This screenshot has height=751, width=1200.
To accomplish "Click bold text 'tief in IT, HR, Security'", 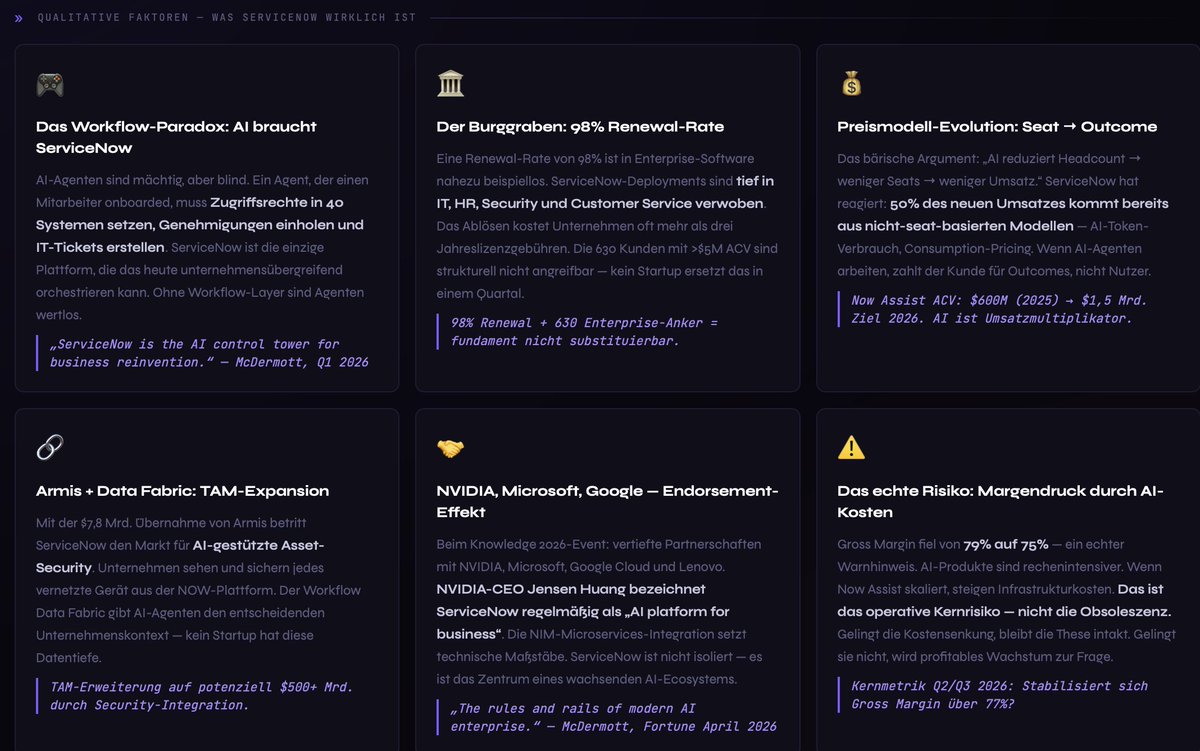I will tap(605, 192).
